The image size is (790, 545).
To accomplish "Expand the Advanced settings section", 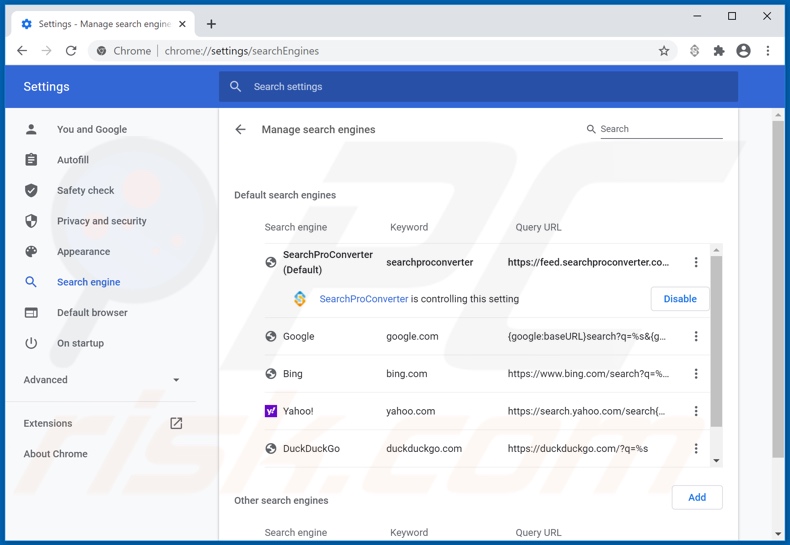I will coord(101,380).
